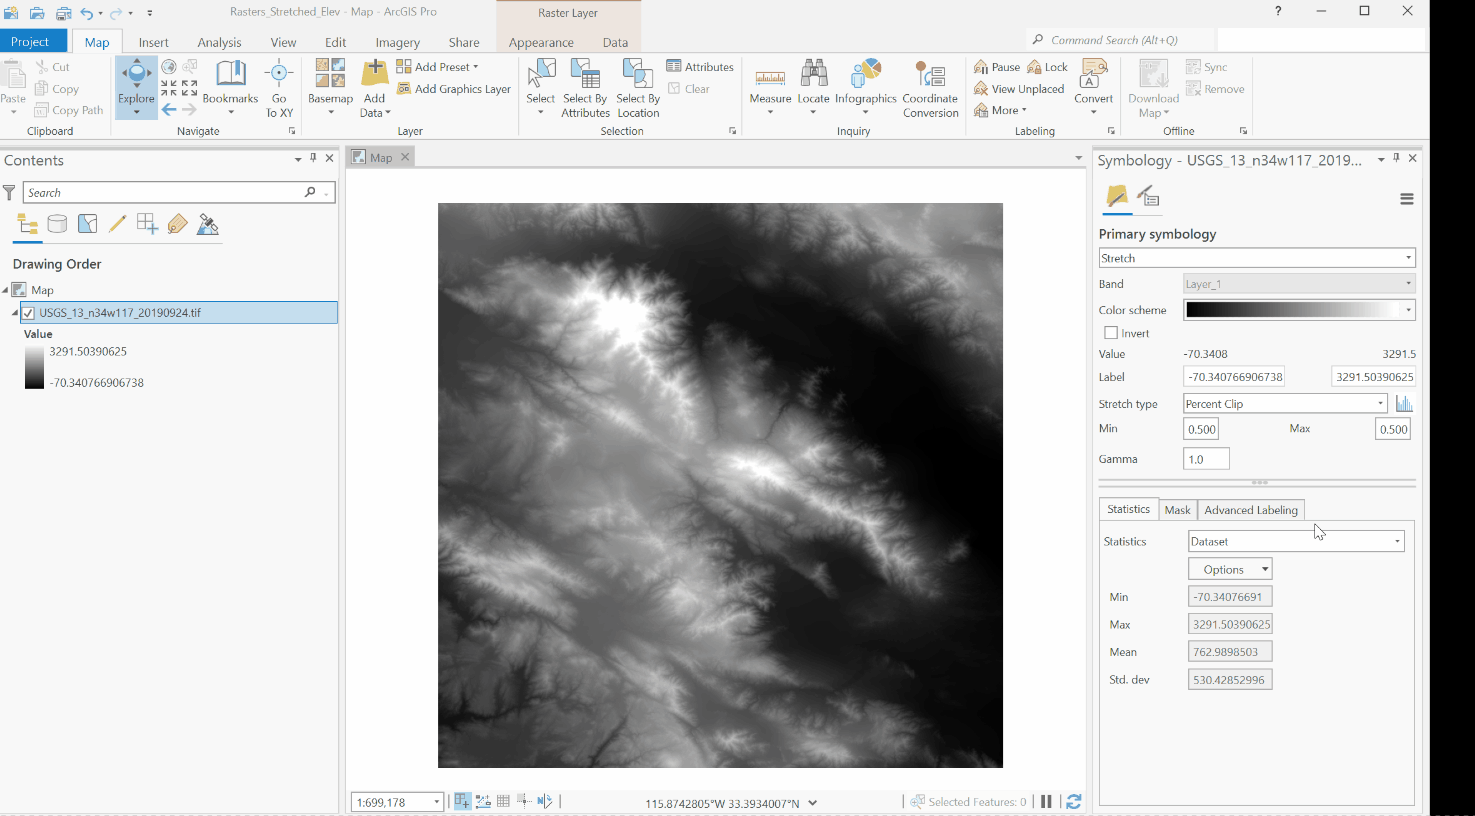Open the Insert ribbon tab
Image resolution: width=1475 pixels, height=816 pixels.
point(153,42)
